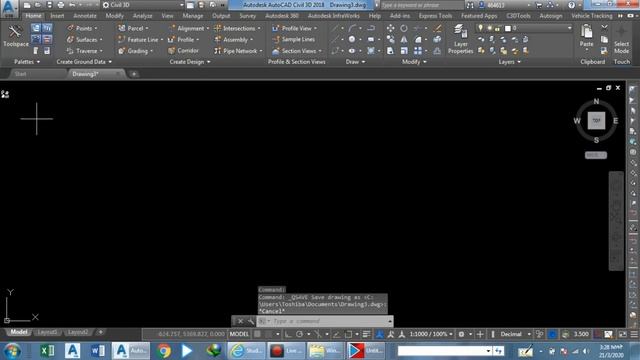The image size is (640, 360).
Task: Expand the Surfaces dropdown
Action: pos(101,40)
